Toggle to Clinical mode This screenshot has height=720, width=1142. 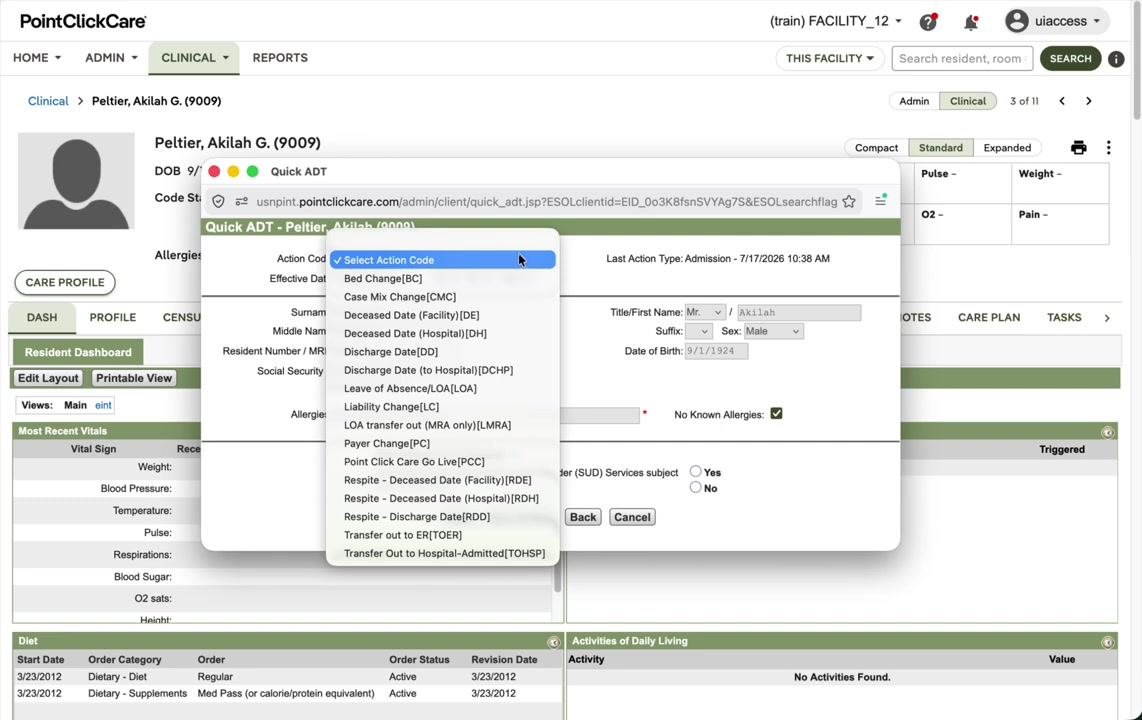tap(967, 101)
